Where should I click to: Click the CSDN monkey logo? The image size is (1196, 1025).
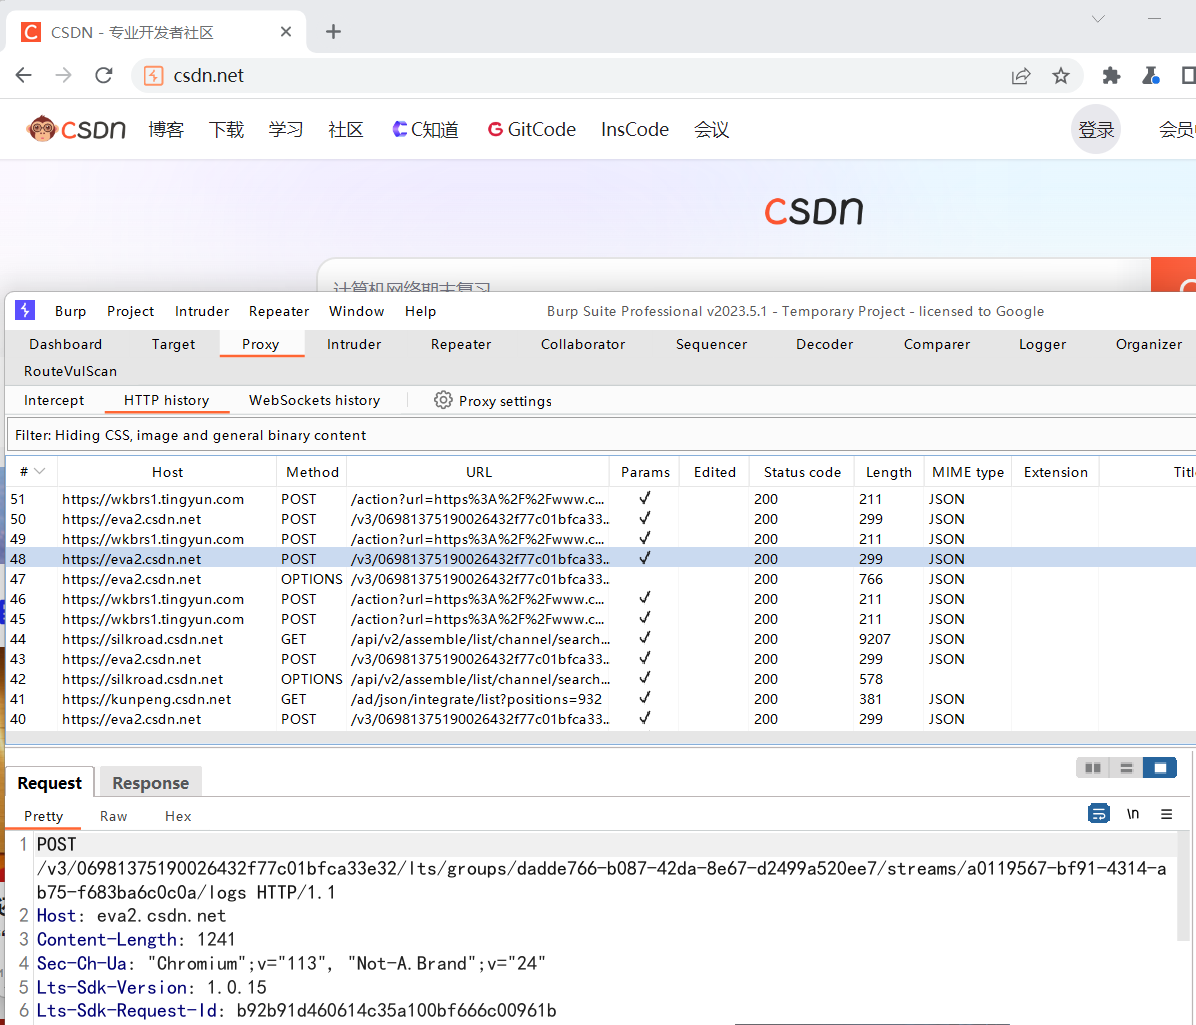click(76, 130)
